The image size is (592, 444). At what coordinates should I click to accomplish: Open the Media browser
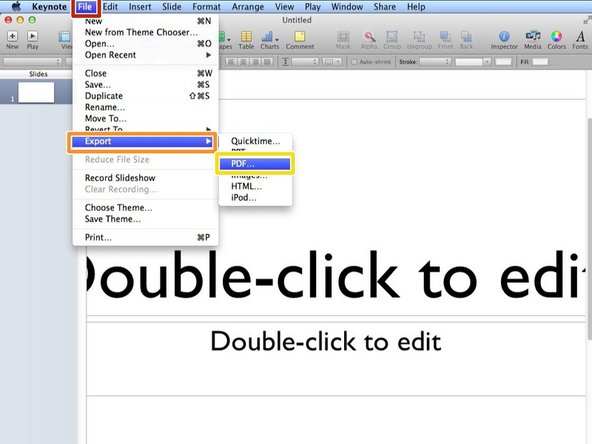(533, 40)
